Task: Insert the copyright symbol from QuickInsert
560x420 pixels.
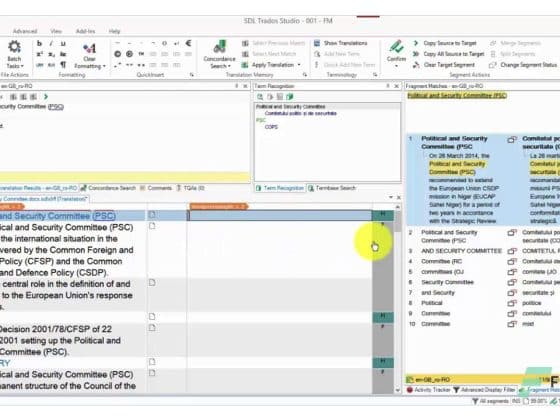Action: pyautogui.click(x=118, y=54)
